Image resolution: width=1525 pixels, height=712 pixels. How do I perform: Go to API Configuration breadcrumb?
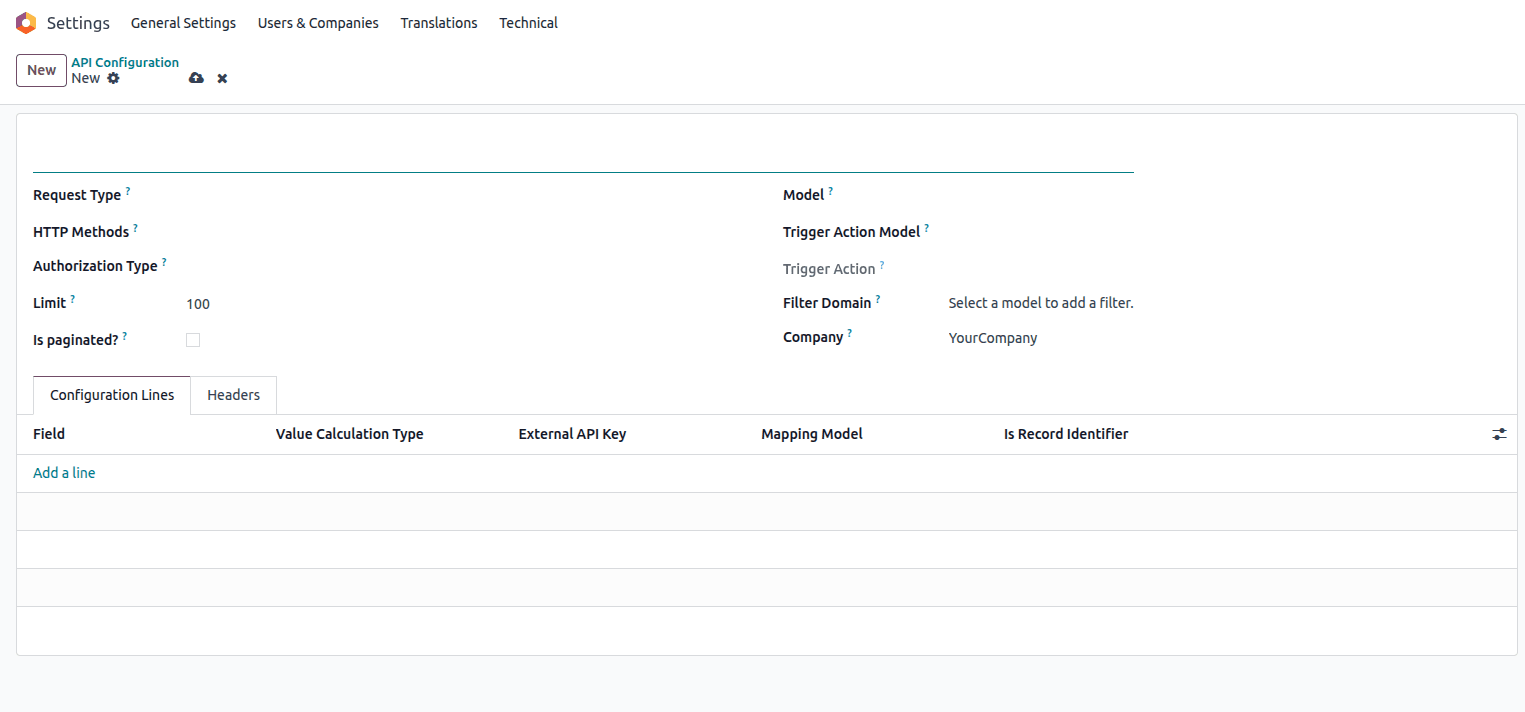click(x=125, y=62)
